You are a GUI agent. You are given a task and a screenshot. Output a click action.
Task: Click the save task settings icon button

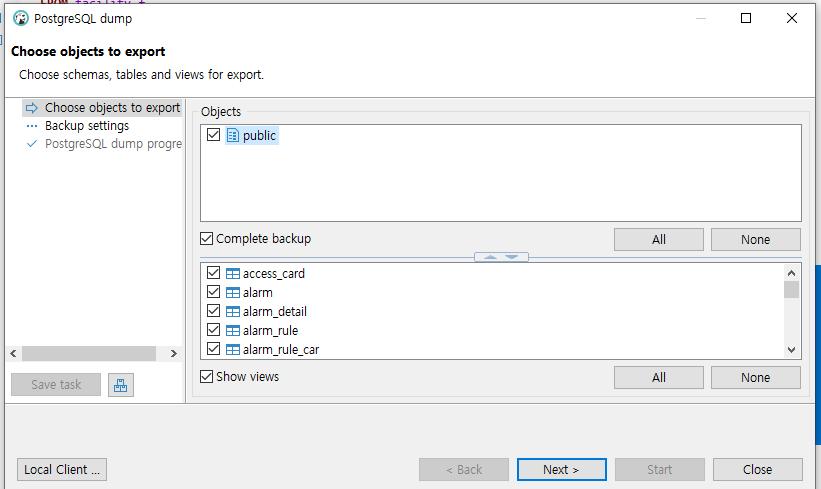(x=121, y=385)
